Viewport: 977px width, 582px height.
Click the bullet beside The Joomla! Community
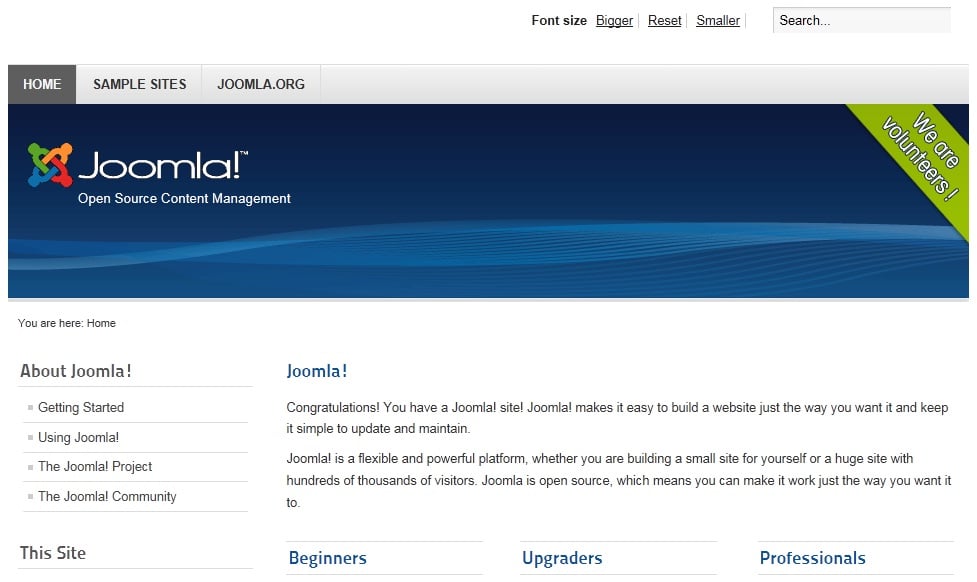click(x=29, y=496)
